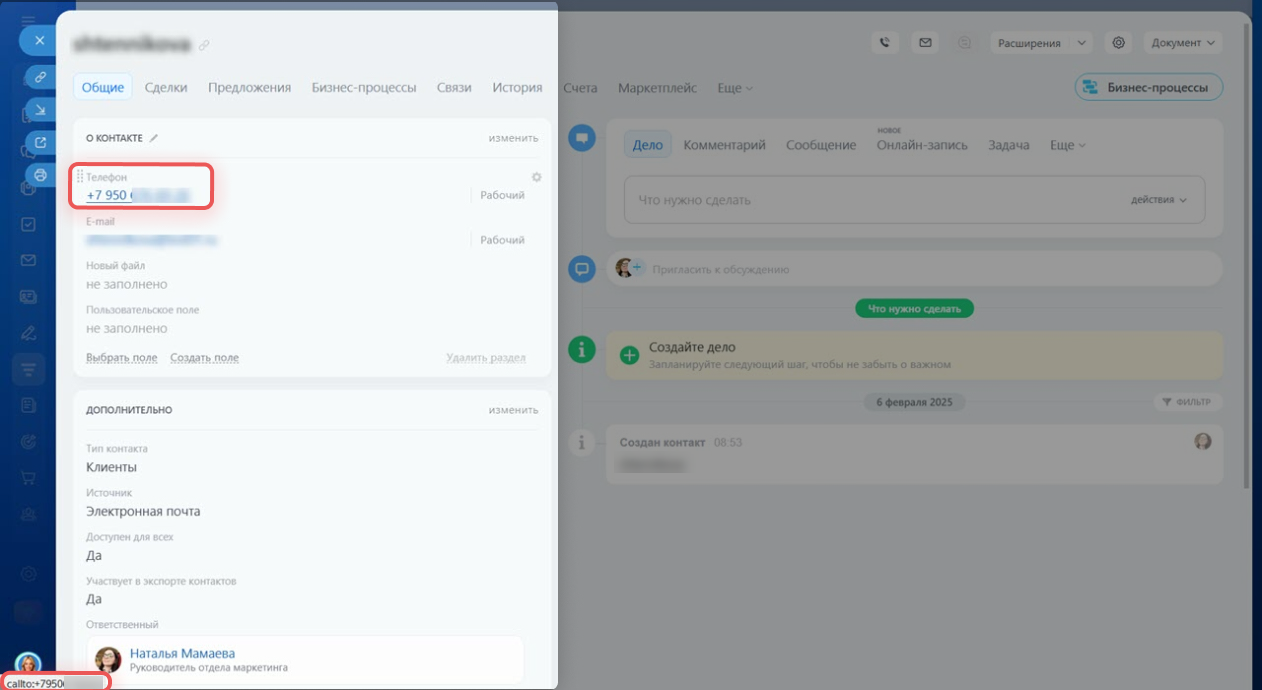This screenshot has height=690, width=1262.
Task: Click the email envelope icon in top toolbar
Action: pyautogui.click(x=925, y=43)
